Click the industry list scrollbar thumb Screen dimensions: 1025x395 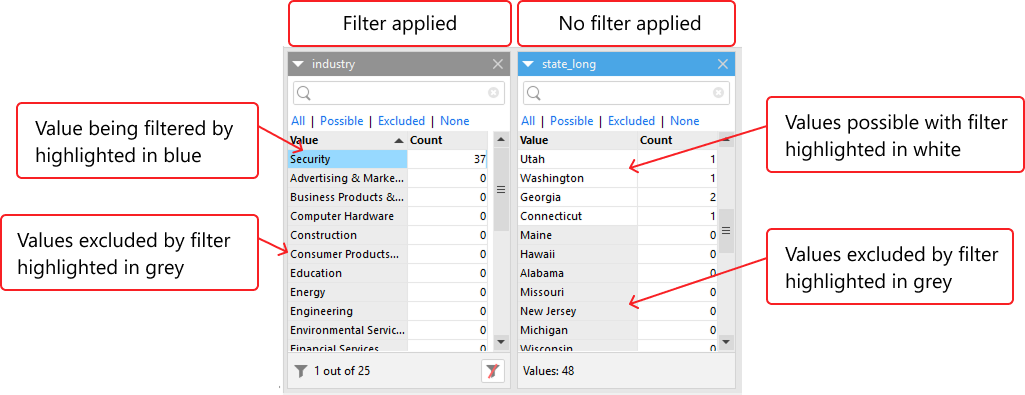501,190
